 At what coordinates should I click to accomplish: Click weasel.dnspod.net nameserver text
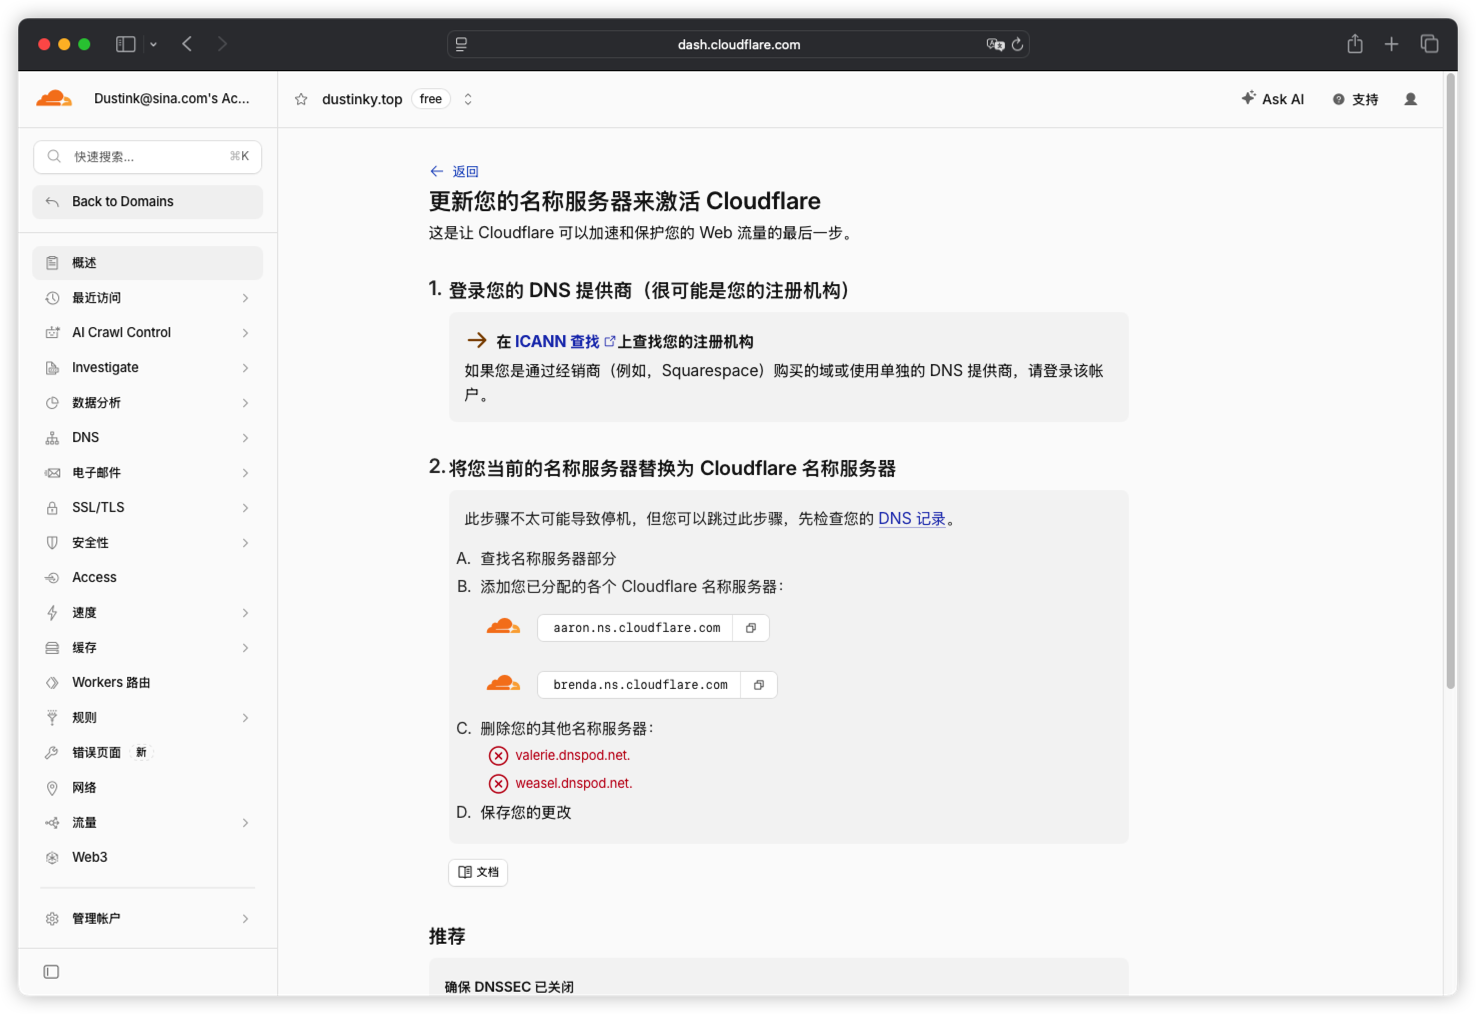pyautogui.click(x=574, y=784)
